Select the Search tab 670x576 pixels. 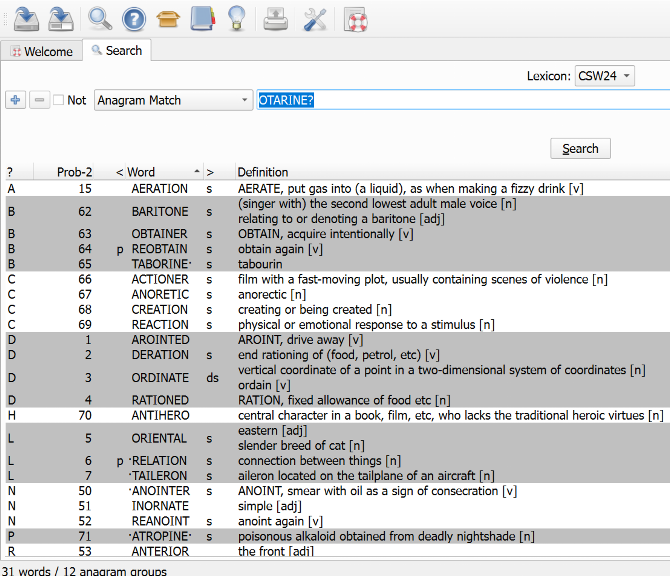tap(116, 50)
